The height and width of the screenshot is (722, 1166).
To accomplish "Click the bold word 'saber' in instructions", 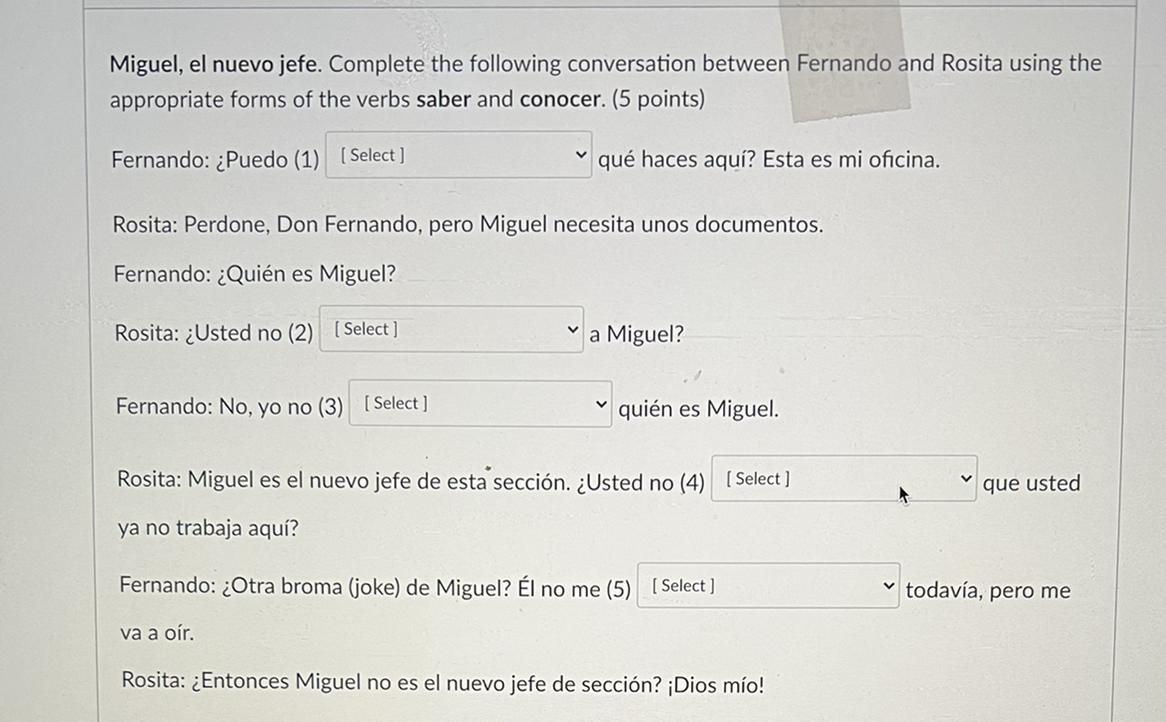I will pos(443,100).
